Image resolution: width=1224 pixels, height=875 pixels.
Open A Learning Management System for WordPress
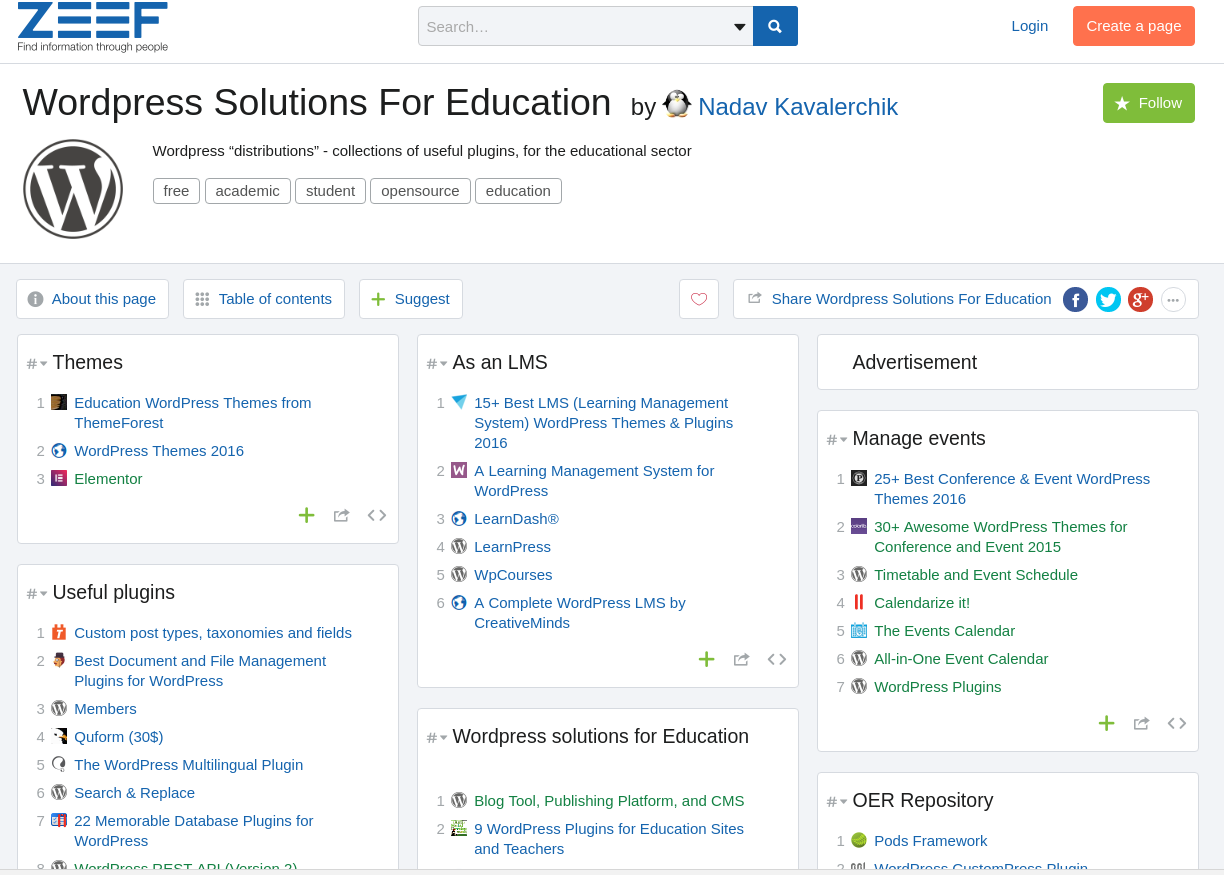point(594,481)
